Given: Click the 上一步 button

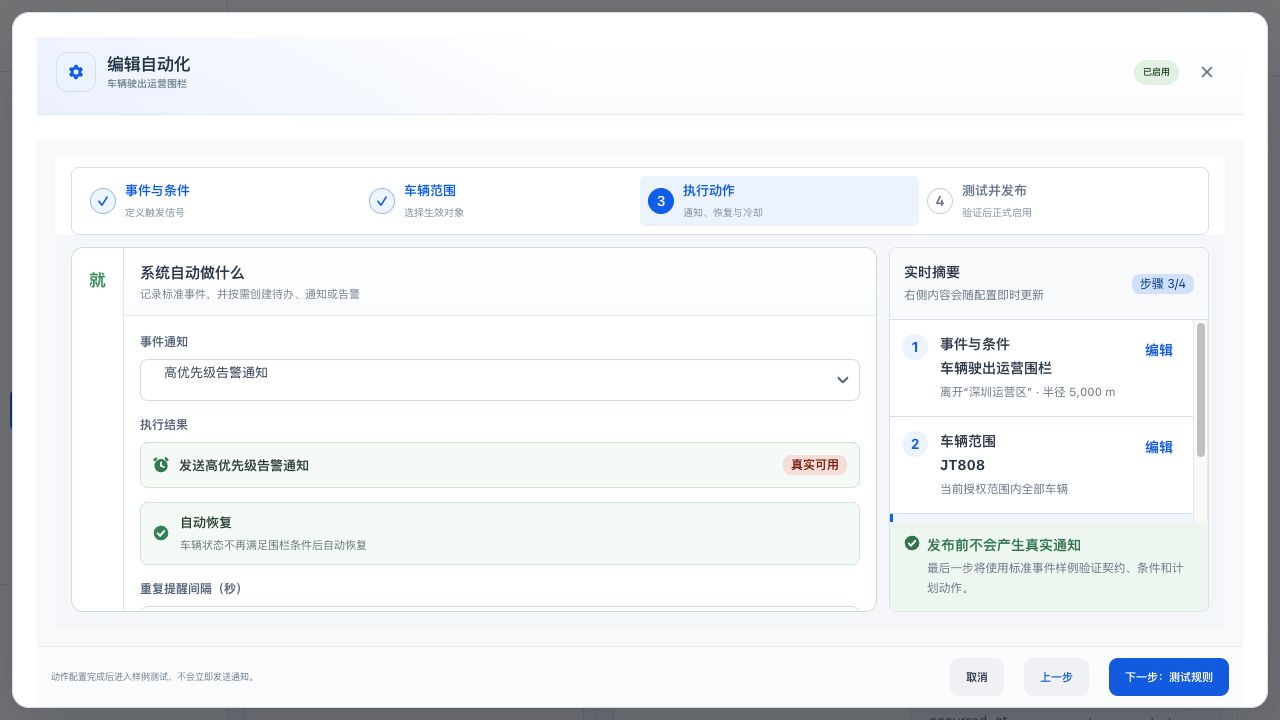Looking at the screenshot, I should tap(1056, 677).
